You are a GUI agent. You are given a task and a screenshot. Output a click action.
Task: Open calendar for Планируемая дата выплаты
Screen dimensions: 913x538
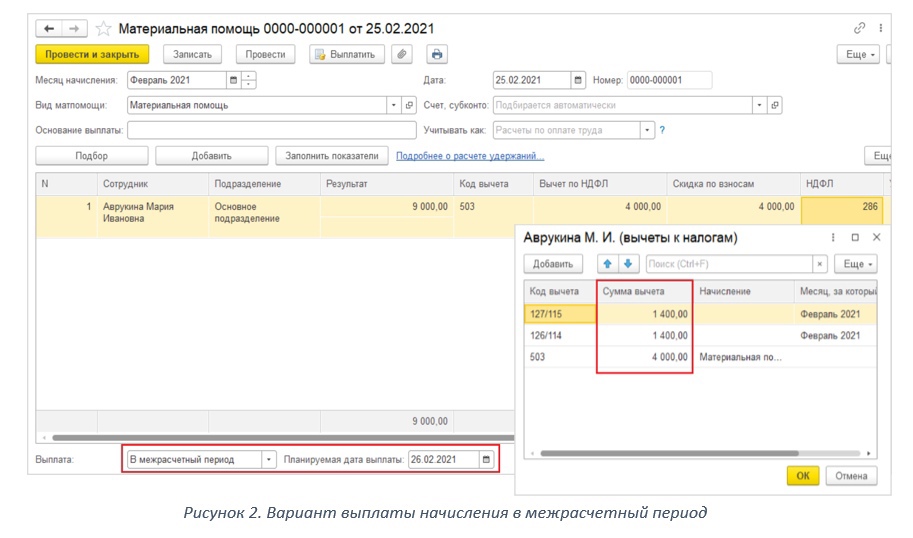pos(486,459)
